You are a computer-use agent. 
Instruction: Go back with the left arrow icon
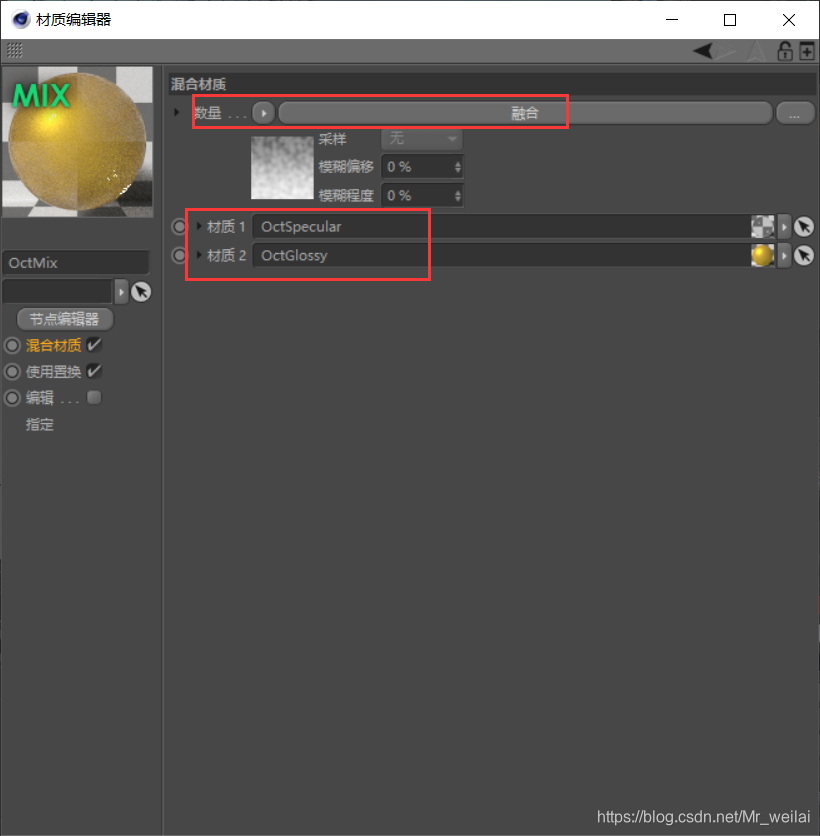[x=703, y=51]
